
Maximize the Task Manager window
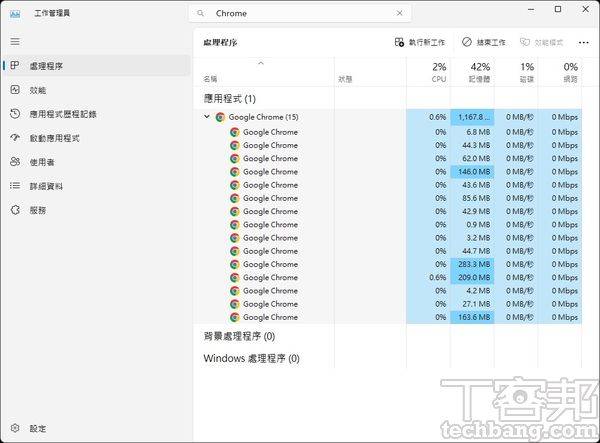click(558, 9)
